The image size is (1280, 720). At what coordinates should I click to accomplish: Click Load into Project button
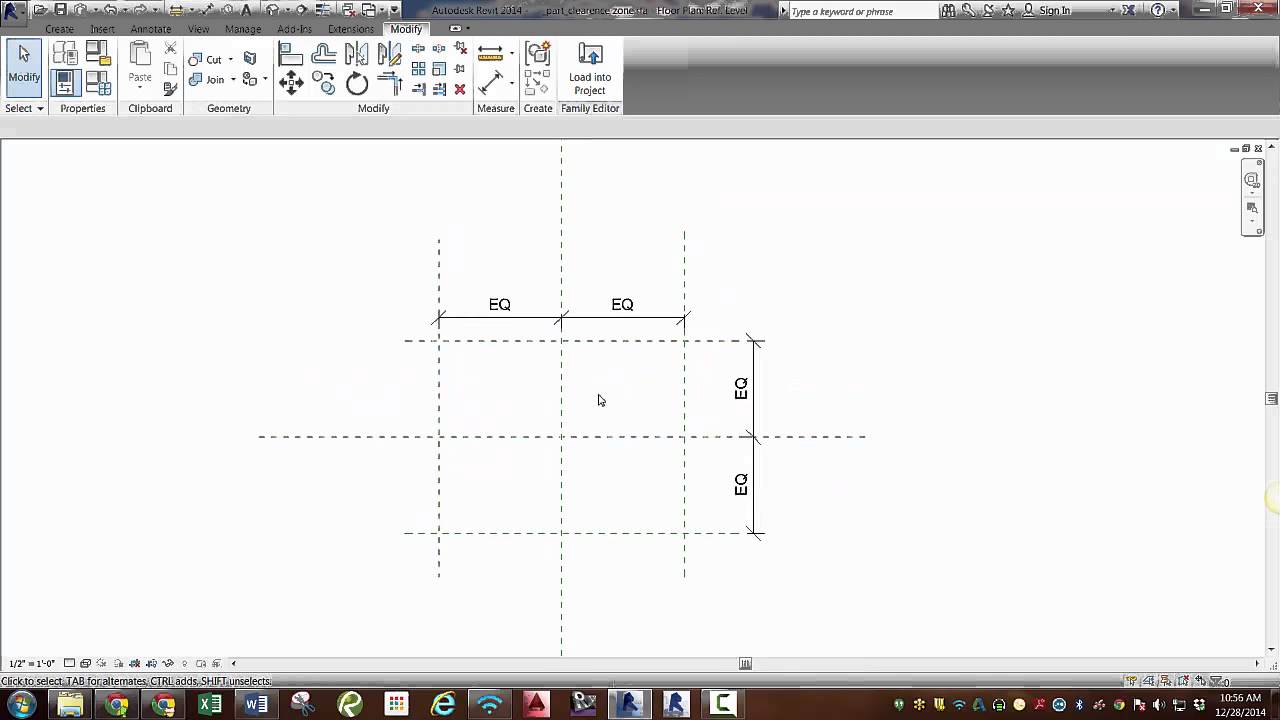590,69
